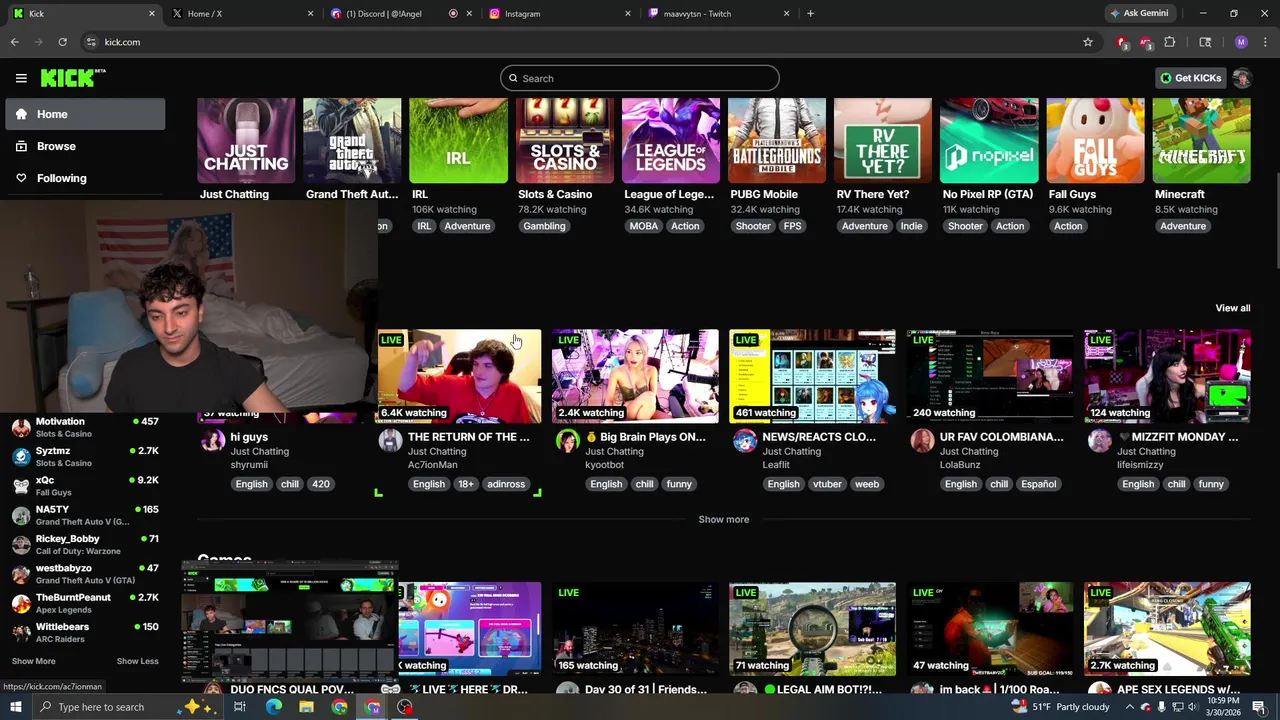Open the LEGAL AIM BOT game stream thumbnail

point(812,629)
